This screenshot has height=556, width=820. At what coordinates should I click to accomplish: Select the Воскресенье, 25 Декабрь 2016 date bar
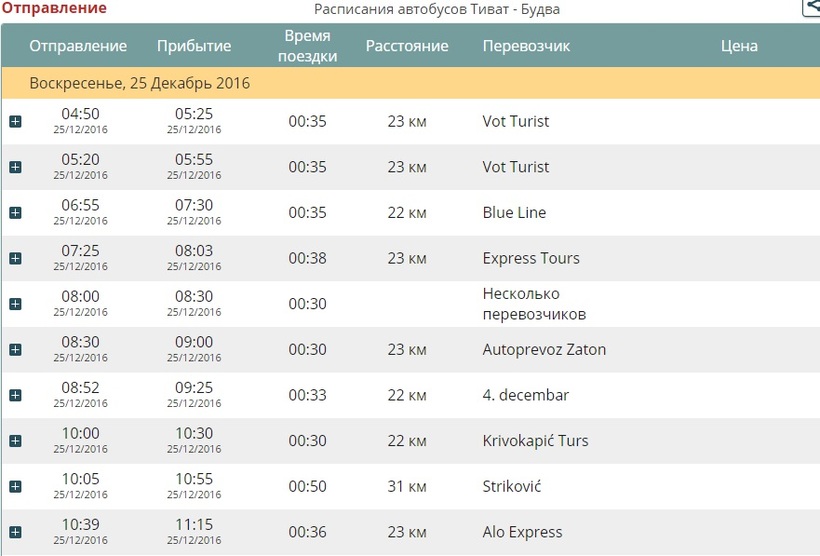pyautogui.click(x=140, y=83)
